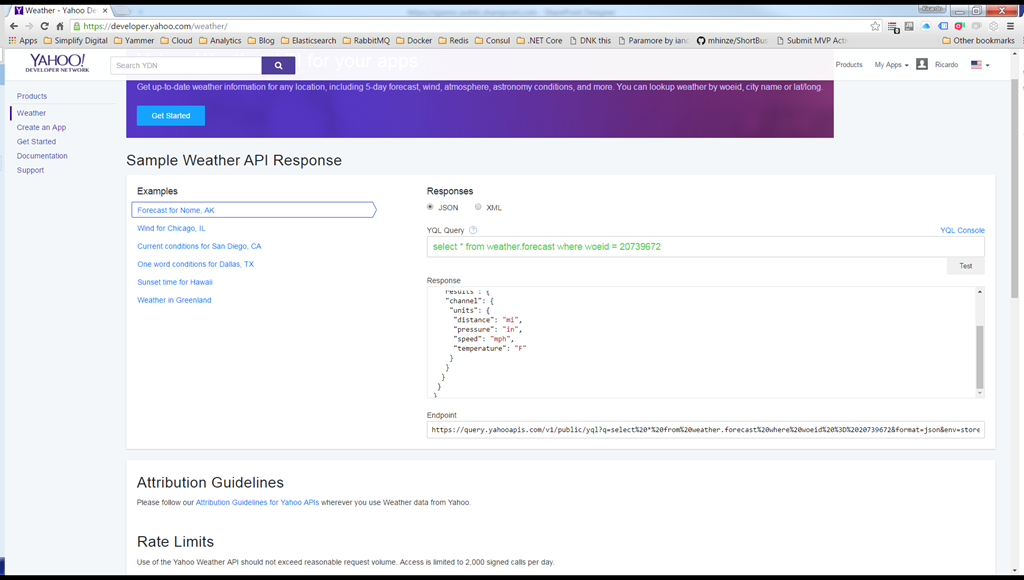Open the Docker bookmark folder

414,40
